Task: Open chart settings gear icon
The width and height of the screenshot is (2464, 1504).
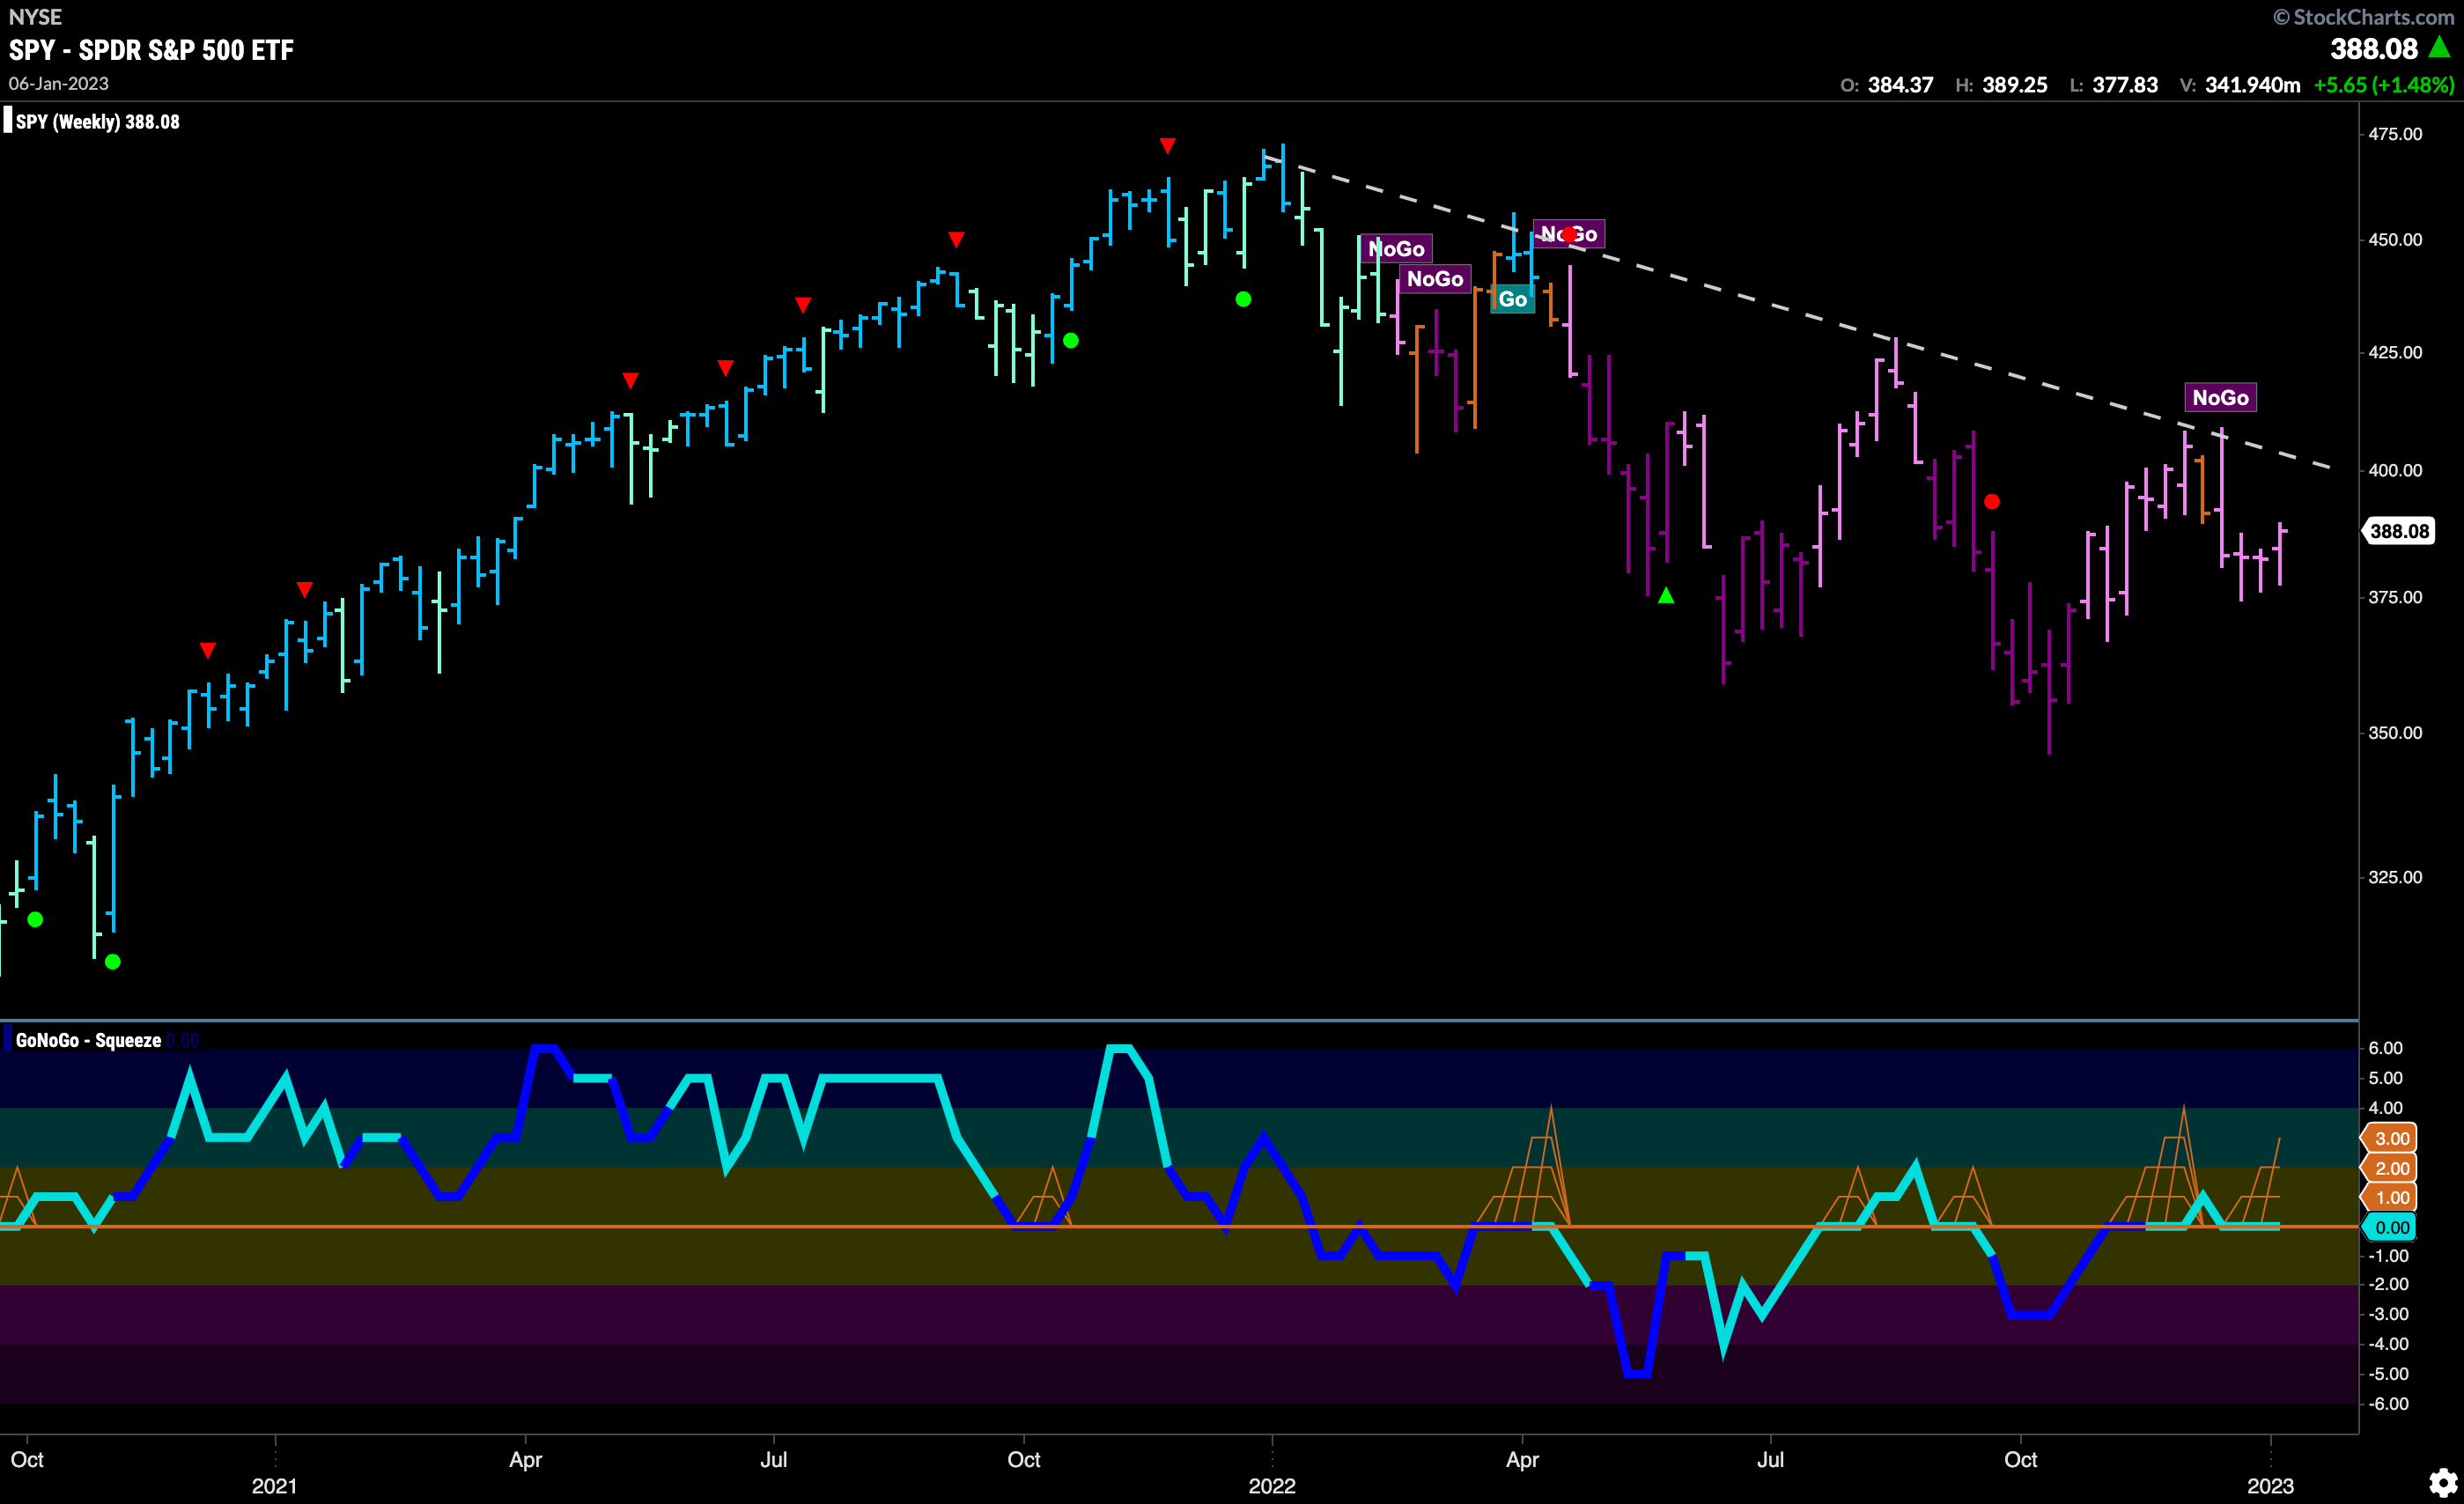Action: (x=2443, y=1482)
